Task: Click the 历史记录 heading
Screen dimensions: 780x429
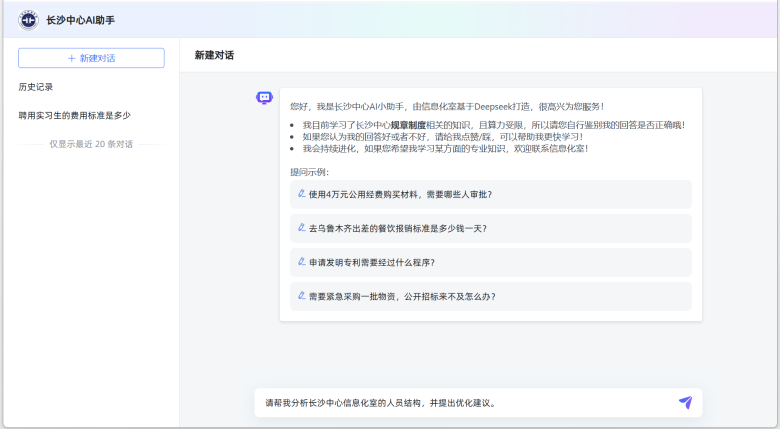Action: tap(36, 87)
